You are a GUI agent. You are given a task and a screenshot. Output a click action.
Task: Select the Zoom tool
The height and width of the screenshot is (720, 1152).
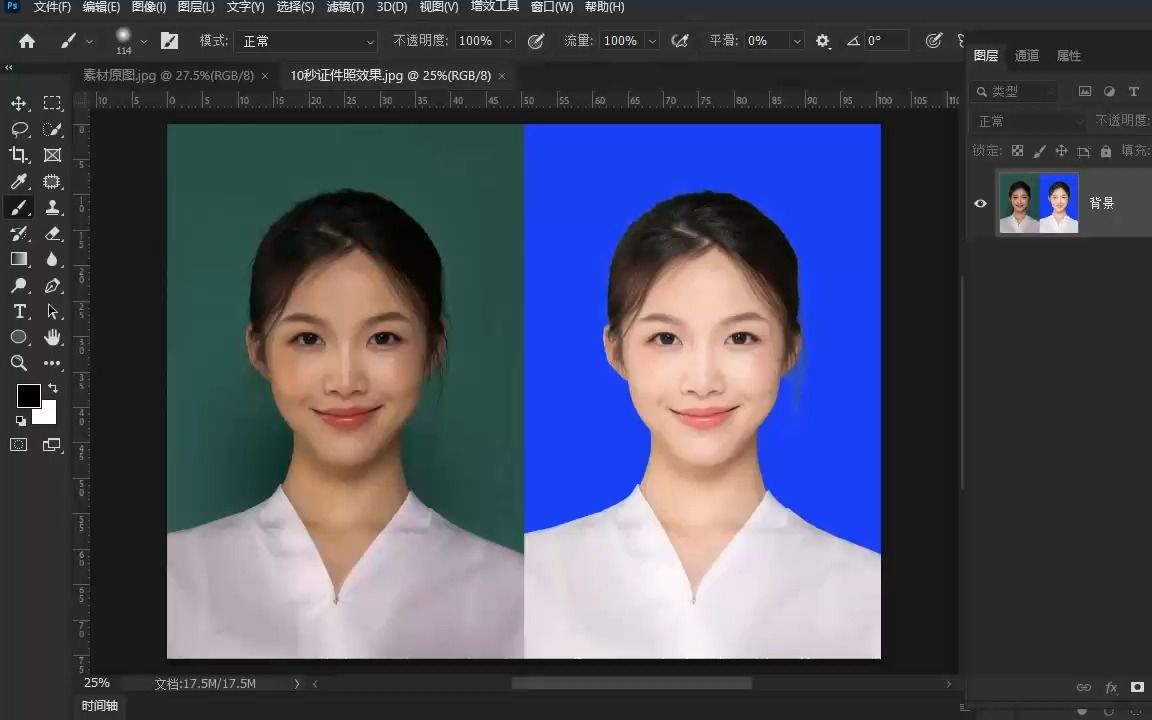(19, 363)
